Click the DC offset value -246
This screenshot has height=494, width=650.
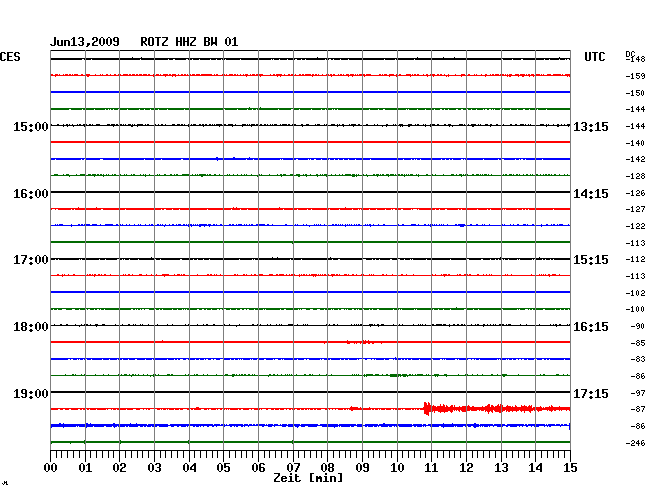[x=635, y=443]
